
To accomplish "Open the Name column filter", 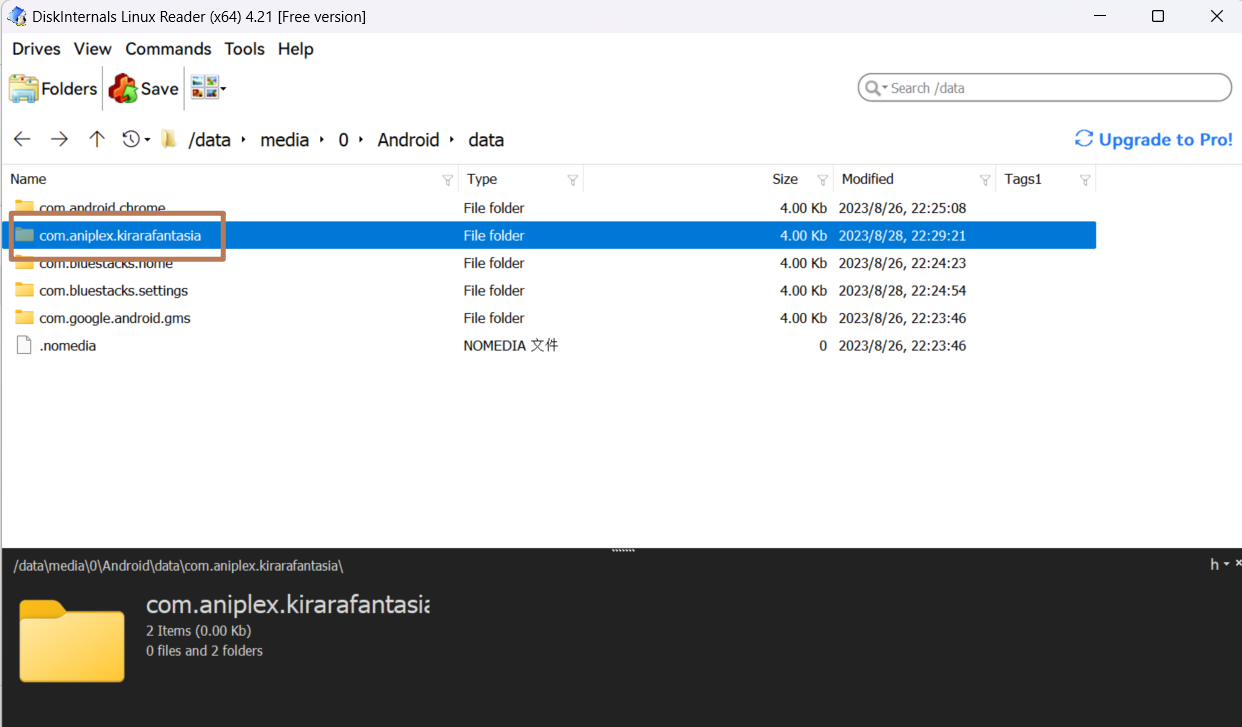I will pos(447,180).
